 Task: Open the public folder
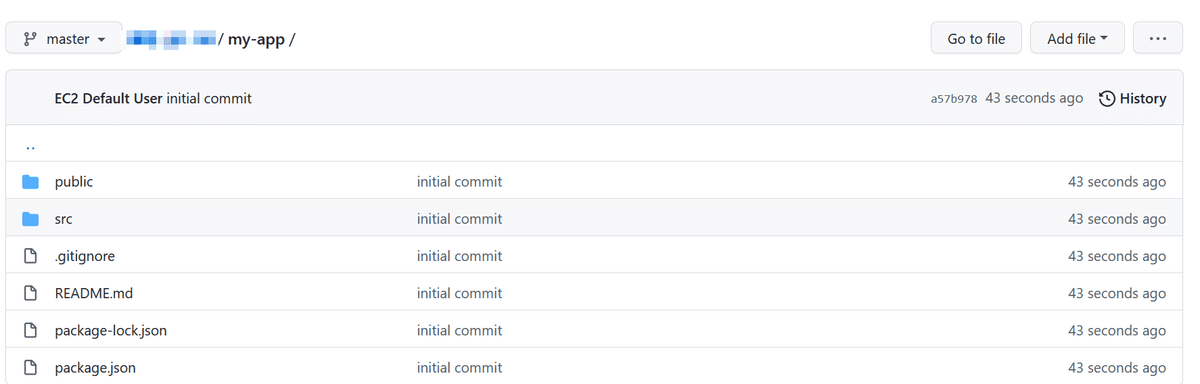74,182
